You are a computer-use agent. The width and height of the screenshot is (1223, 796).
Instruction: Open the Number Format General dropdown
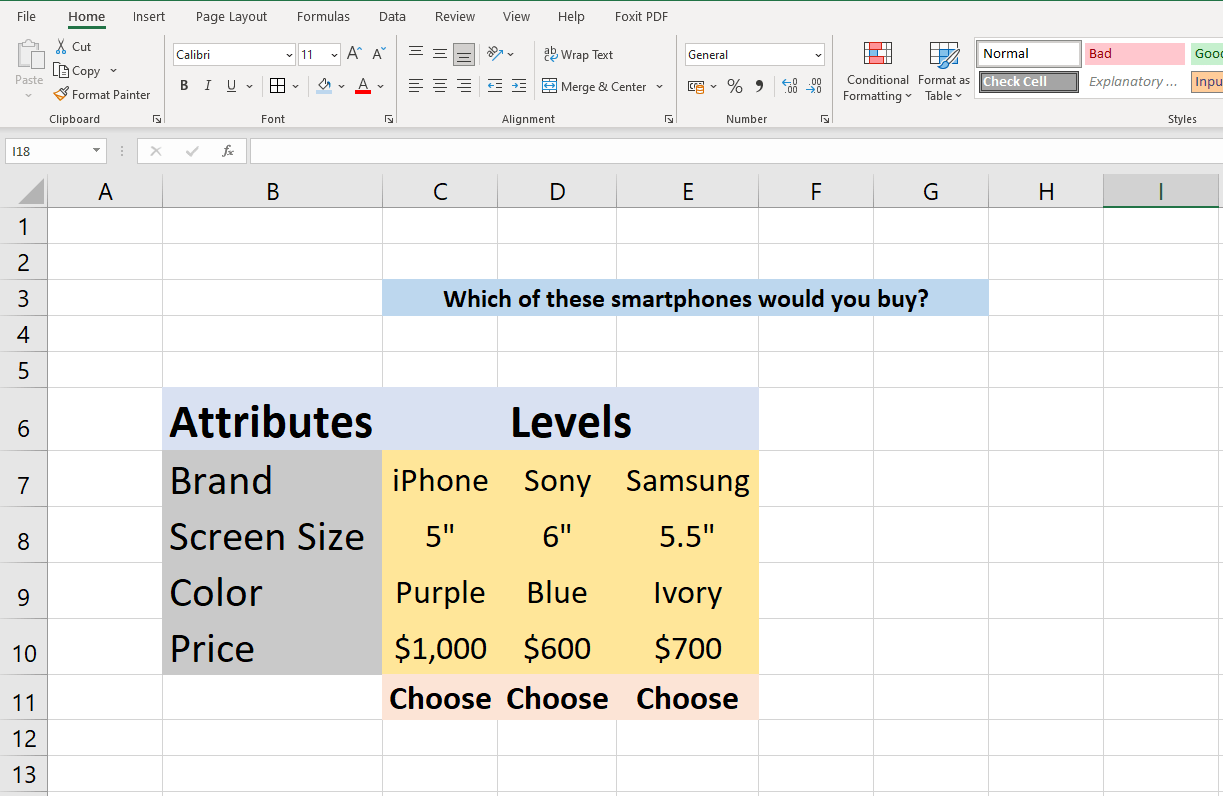tap(819, 55)
